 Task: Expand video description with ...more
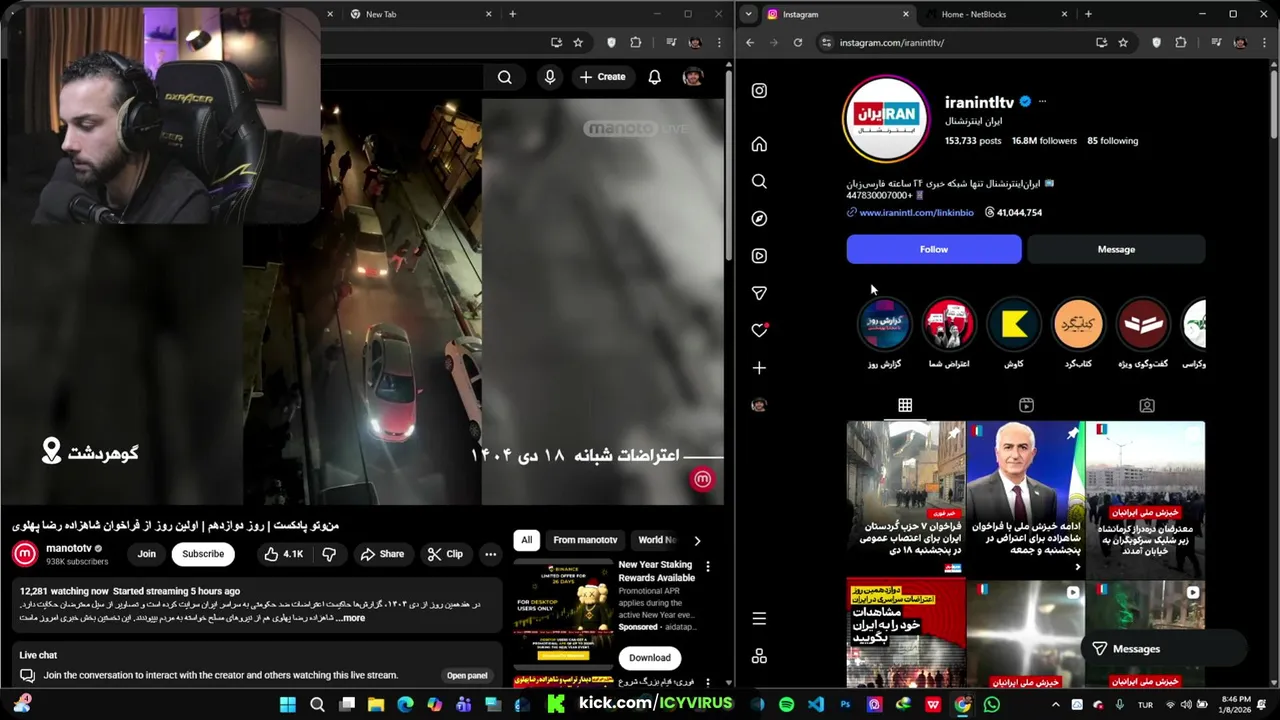point(351,618)
